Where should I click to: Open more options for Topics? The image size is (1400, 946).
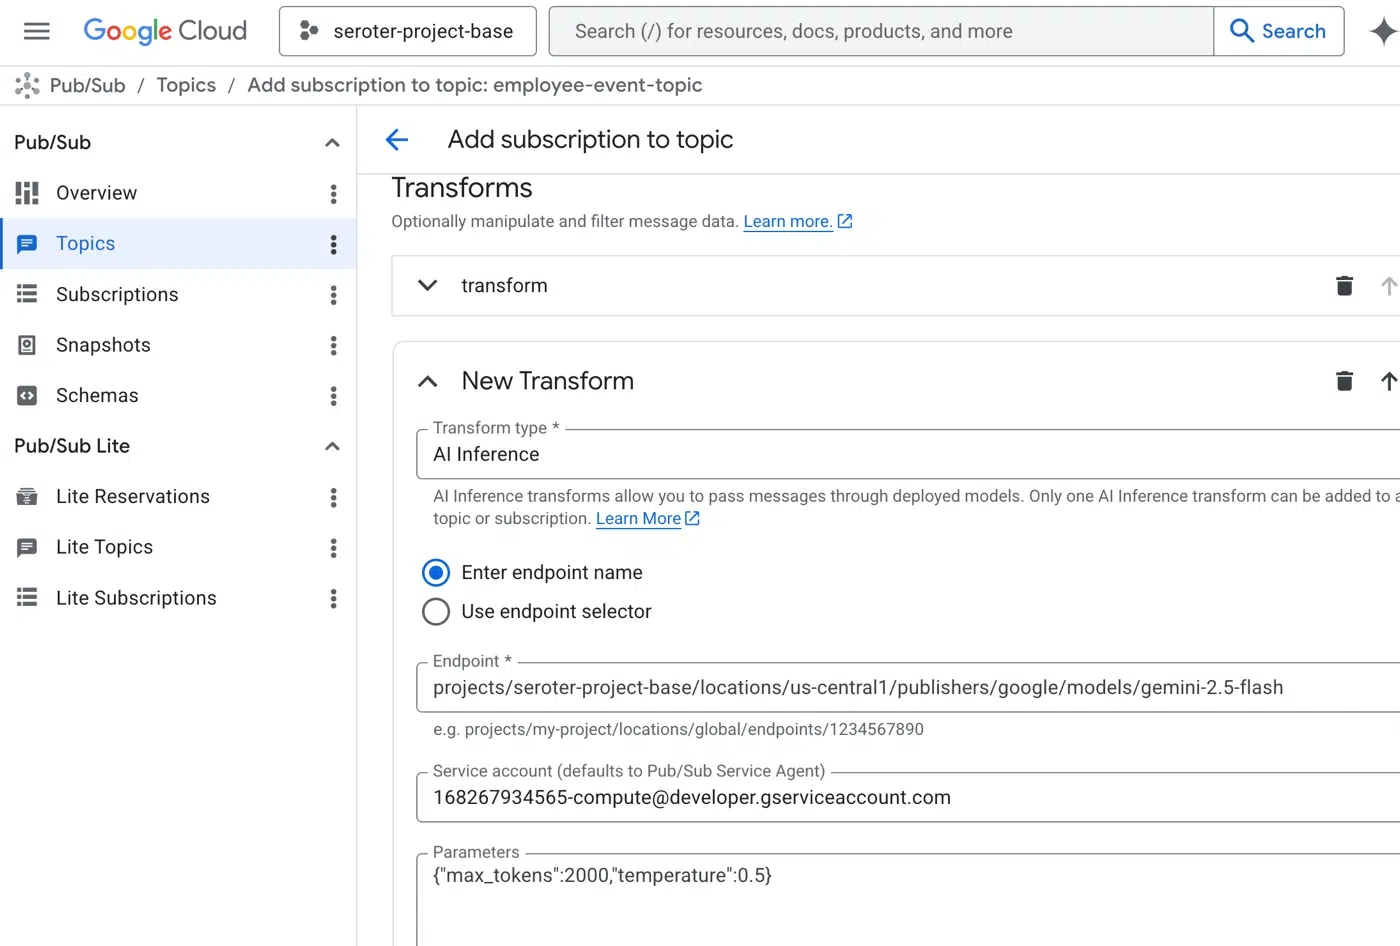[334, 245]
